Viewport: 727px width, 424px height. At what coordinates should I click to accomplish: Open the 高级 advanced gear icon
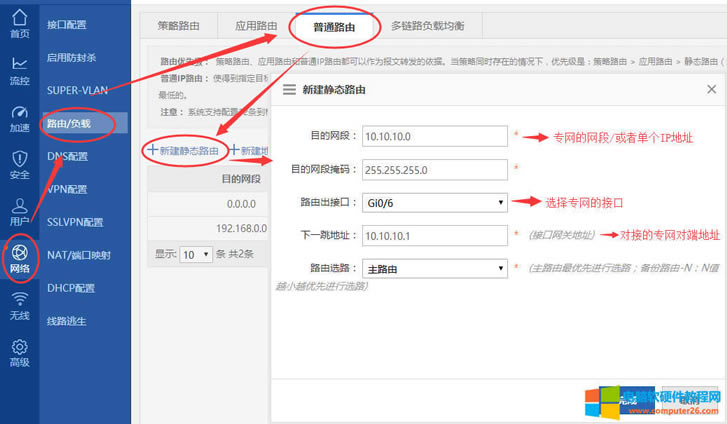pyautogui.click(x=19, y=352)
